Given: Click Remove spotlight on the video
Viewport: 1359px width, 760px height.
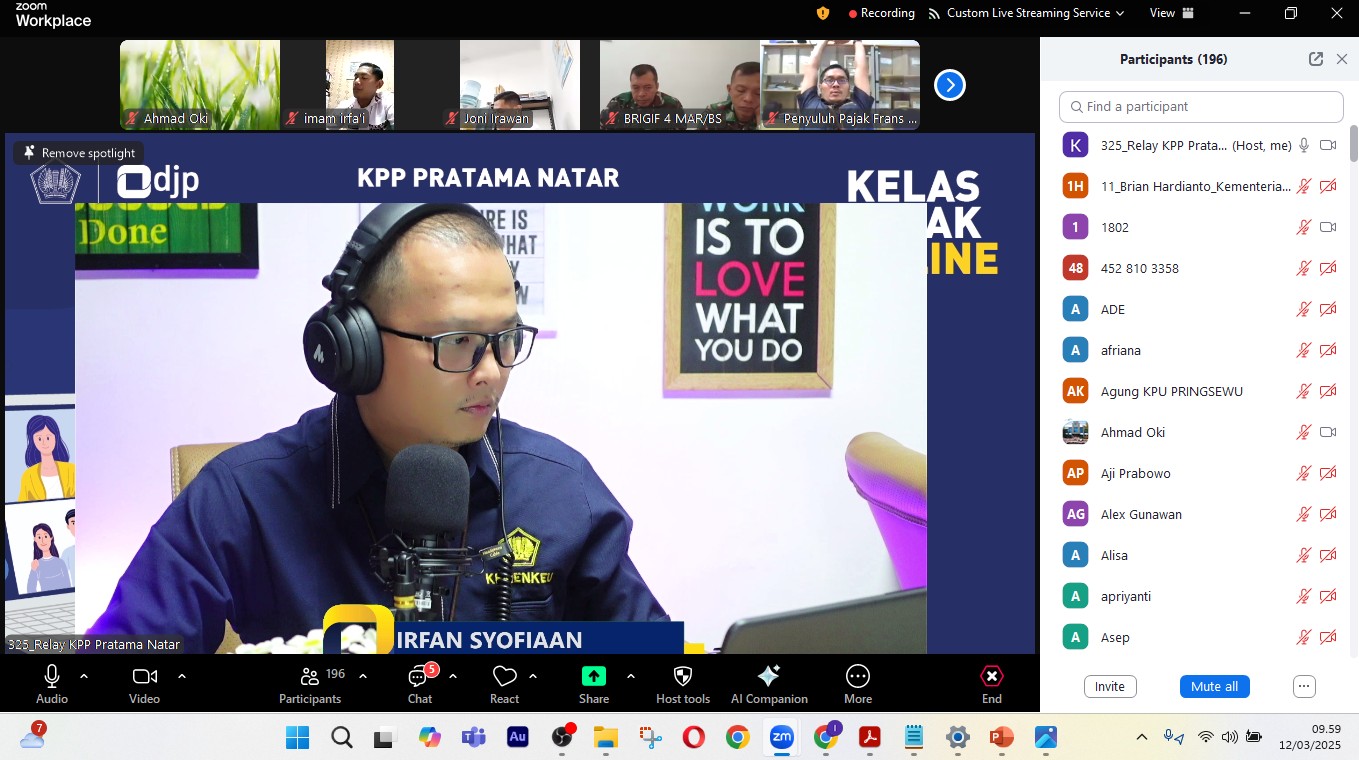Looking at the screenshot, I should [x=79, y=153].
